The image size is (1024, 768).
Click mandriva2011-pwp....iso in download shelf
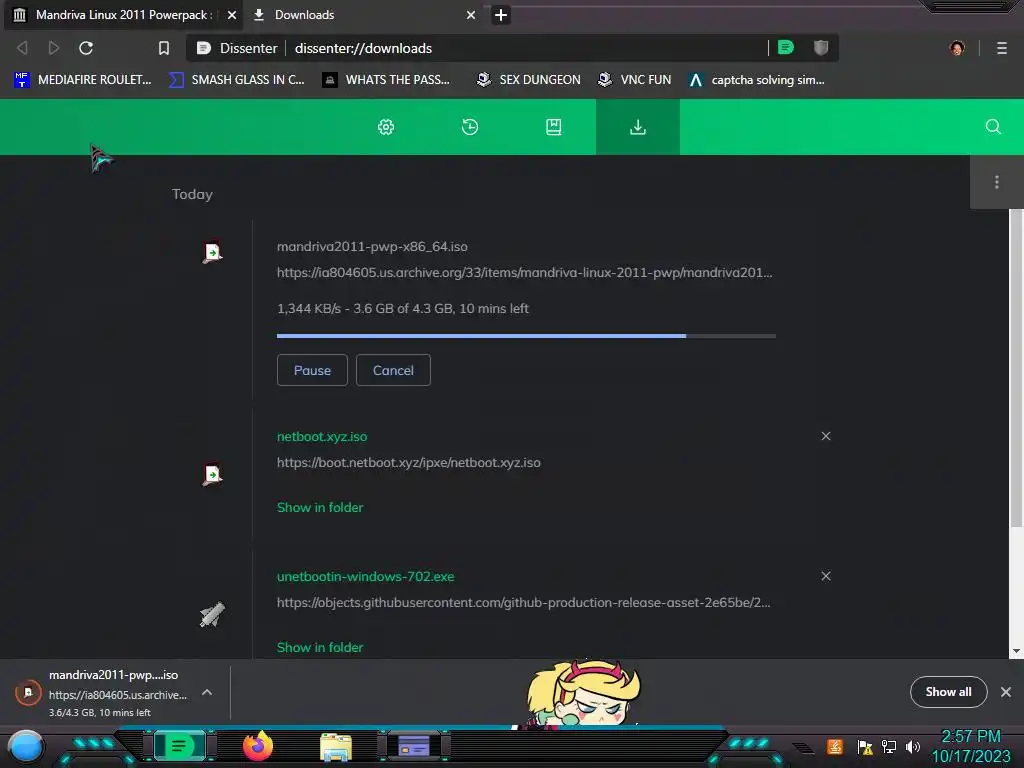(114, 675)
